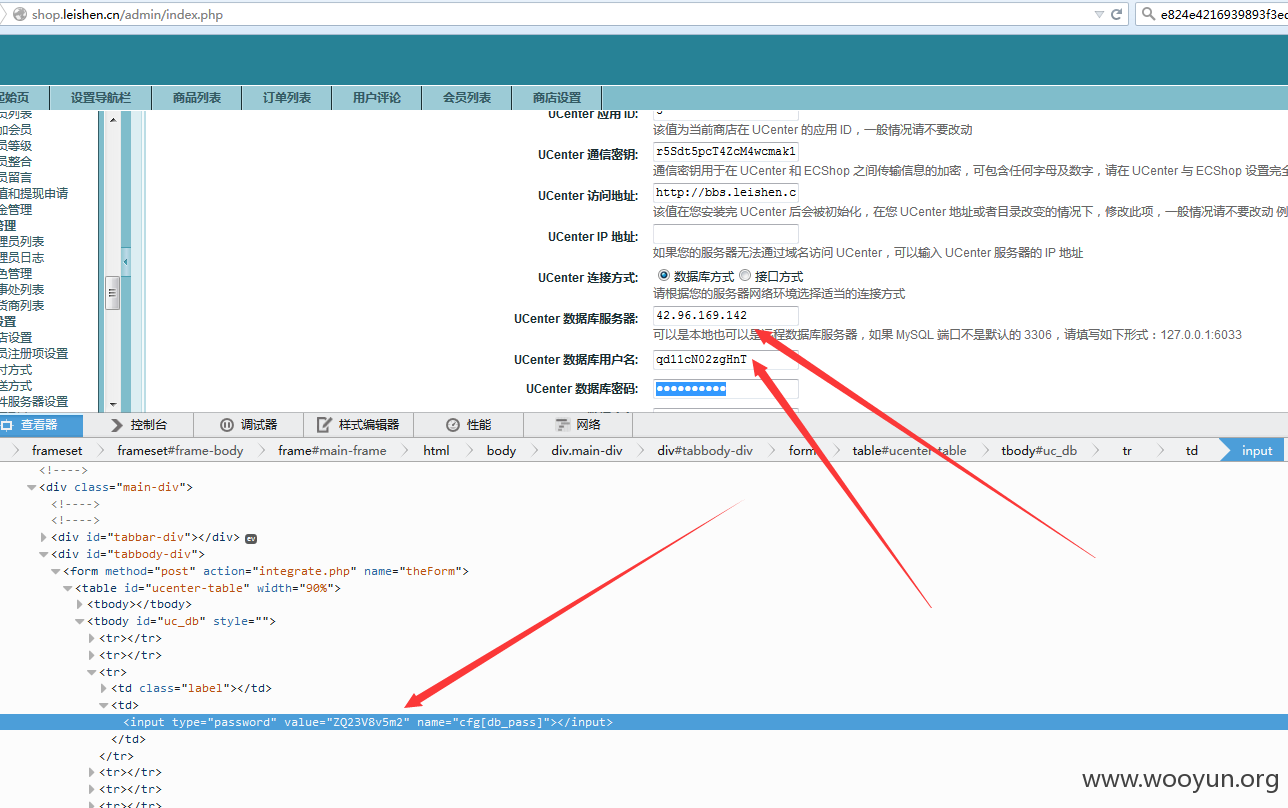Collapse the div id tabbody-div node
Viewport: 1288px width, 808px height.
[x=43, y=554]
